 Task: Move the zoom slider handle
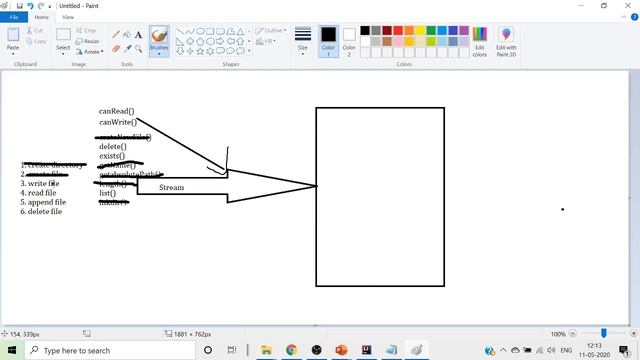tap(604, 333)
